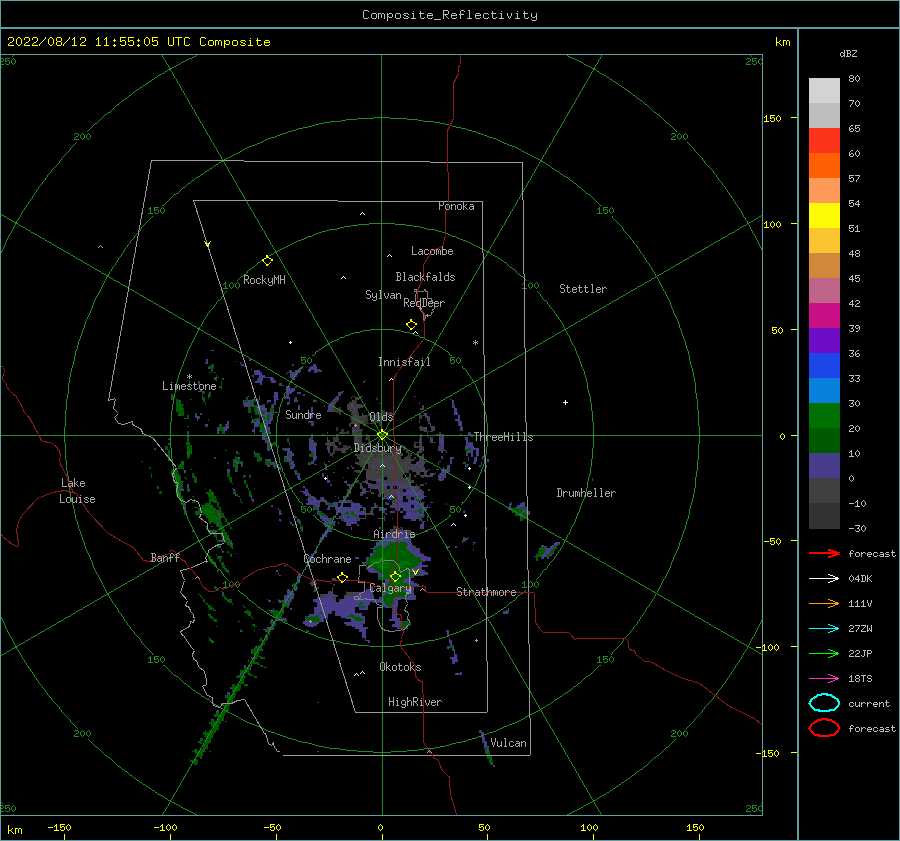Select the km unit label at top right
Viewport: 900px width, 841px height.
click(x=782, y=42)
